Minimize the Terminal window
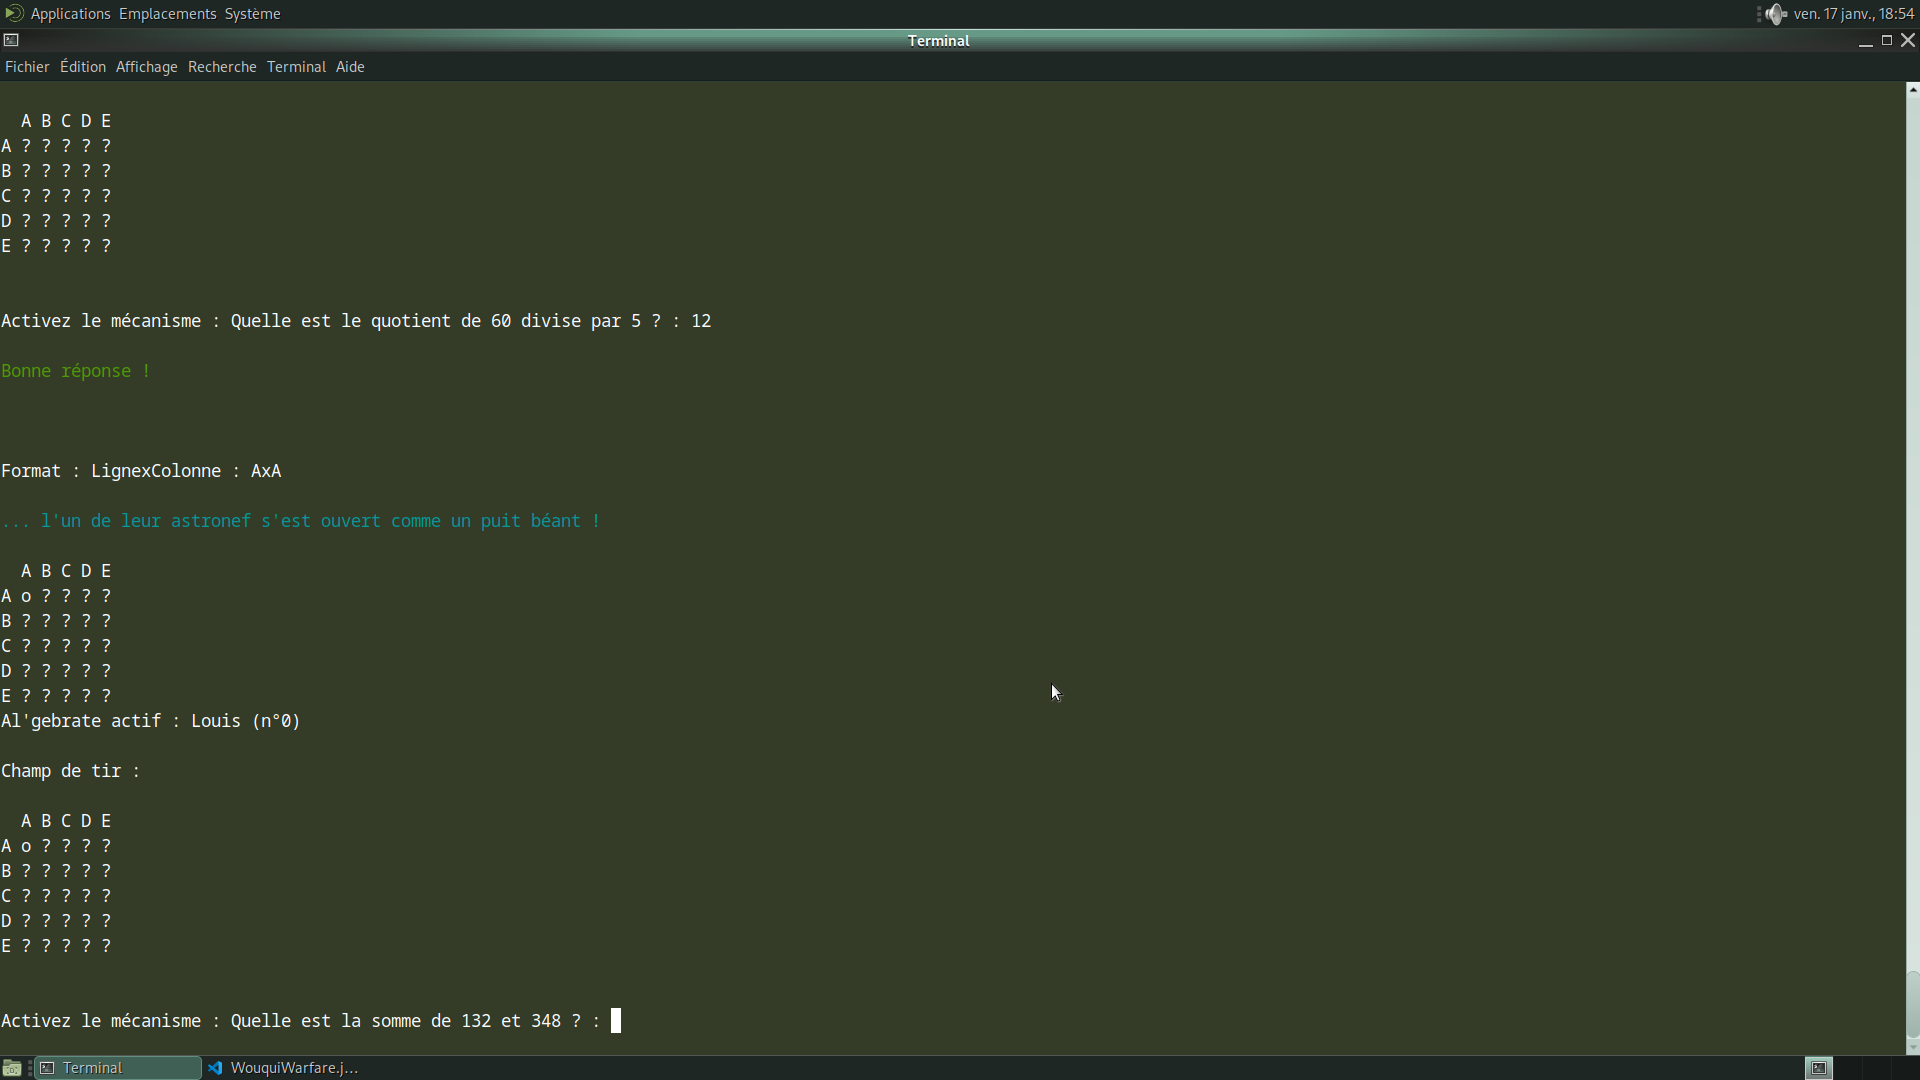Screen dimensions: 1920x1080 (x=1865, y=41)
